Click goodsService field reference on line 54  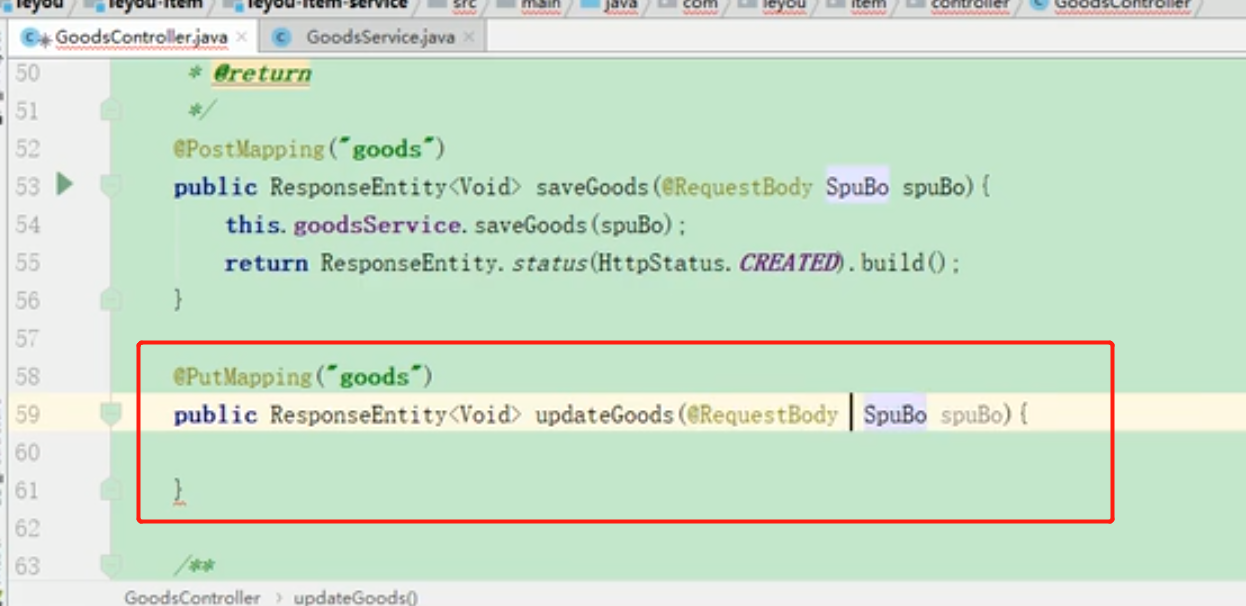click(x=375, y=225)
